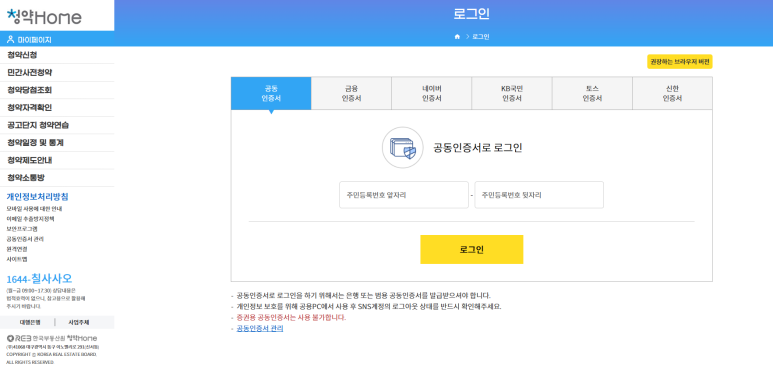The height and width of the screenshot is (388, 773).
Task: Open the 청약자격확인 menu
Action: click(57, 107)
